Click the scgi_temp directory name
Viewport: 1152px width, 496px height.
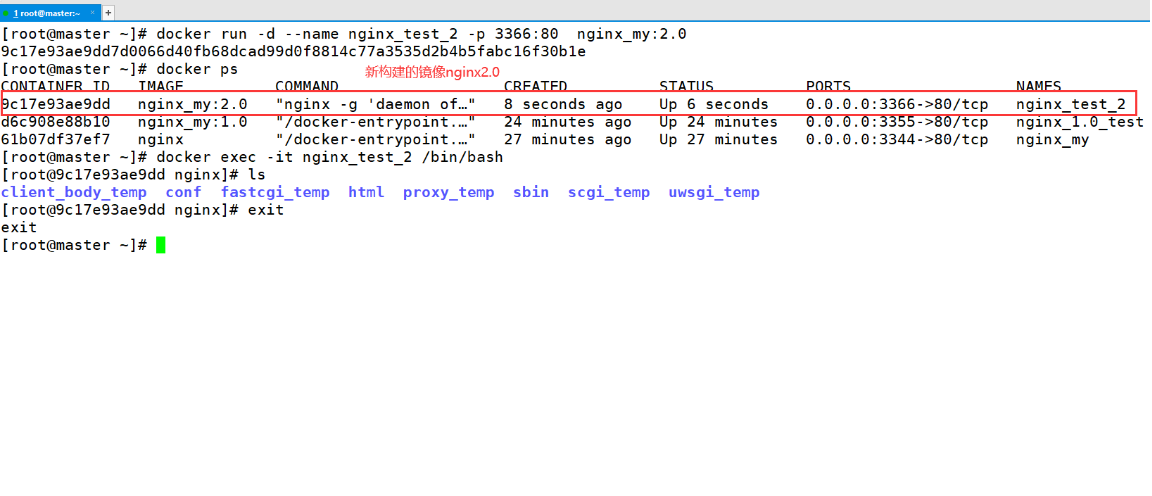(608, 193)
